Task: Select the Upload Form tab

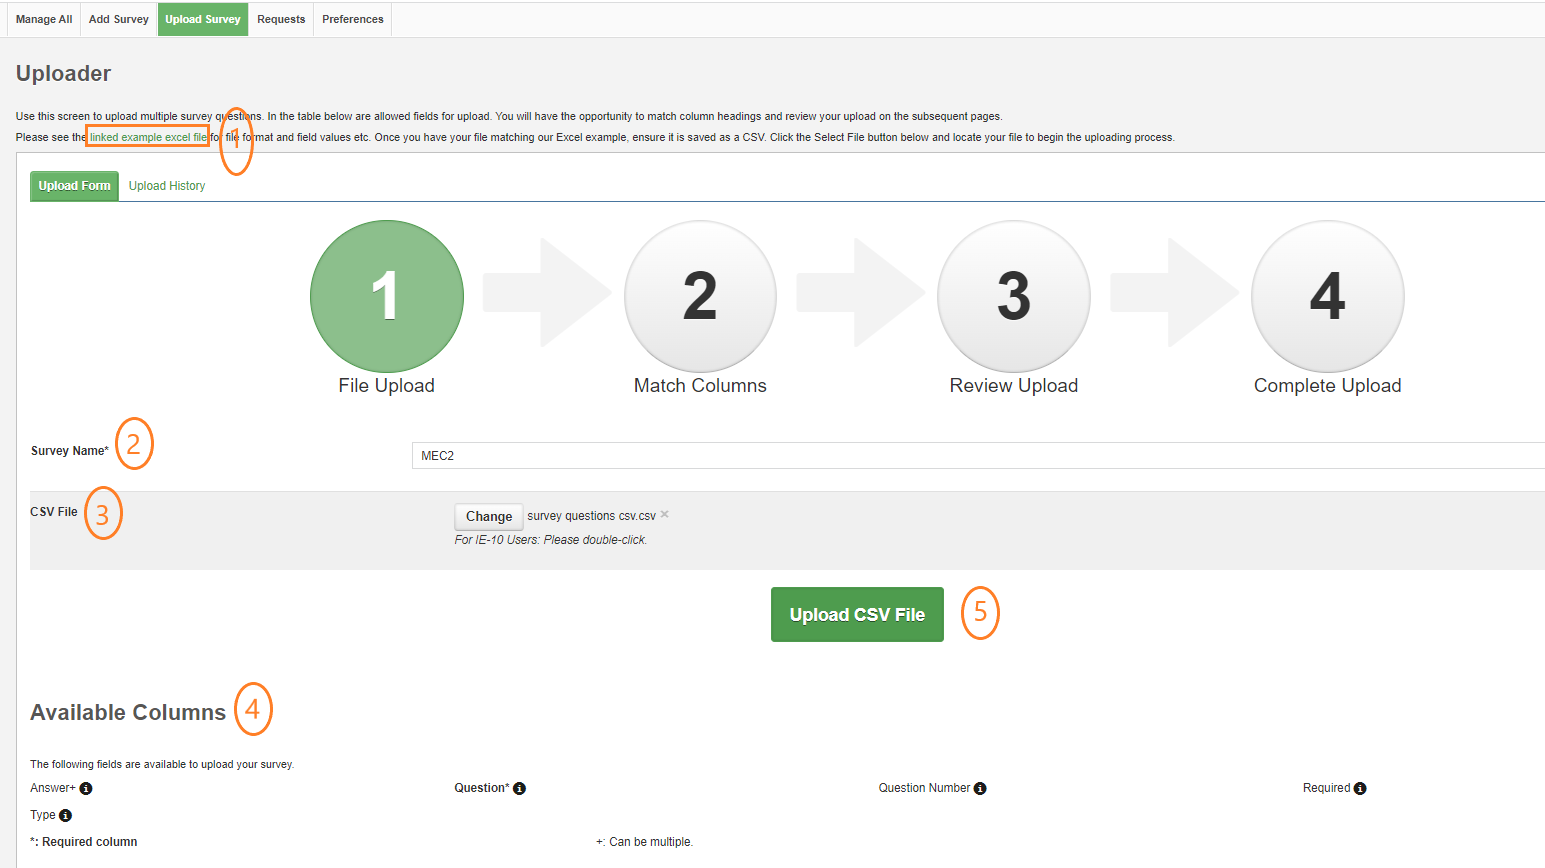Action: [75, 186]
